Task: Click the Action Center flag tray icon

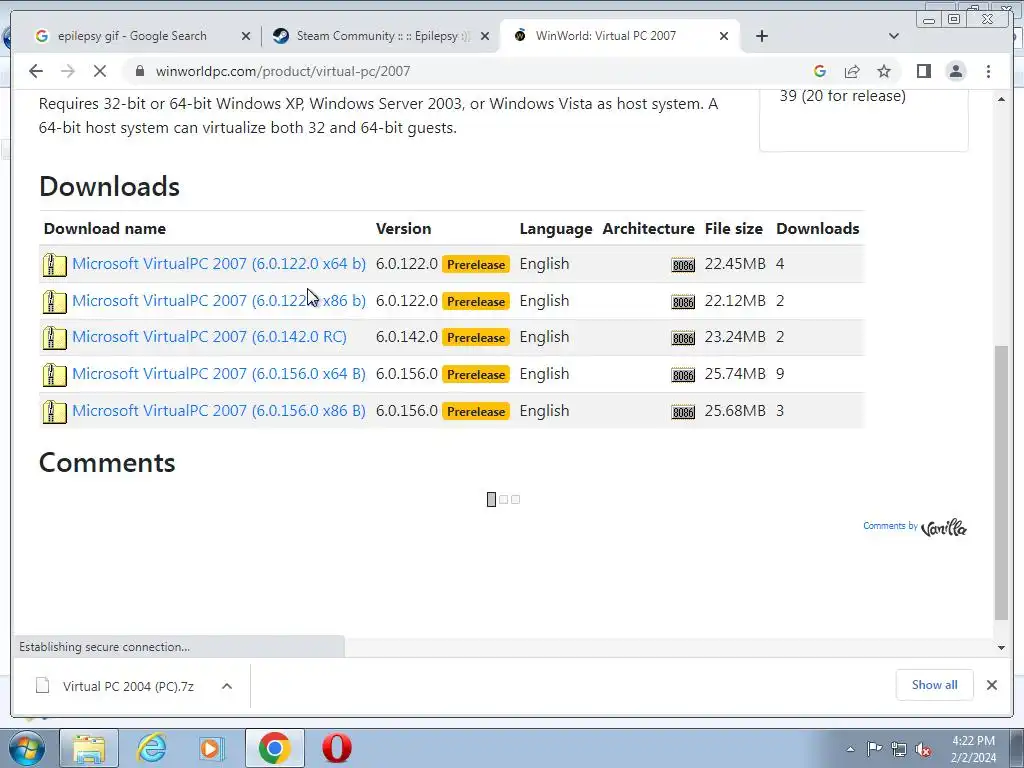Action: tap(874, 749)
